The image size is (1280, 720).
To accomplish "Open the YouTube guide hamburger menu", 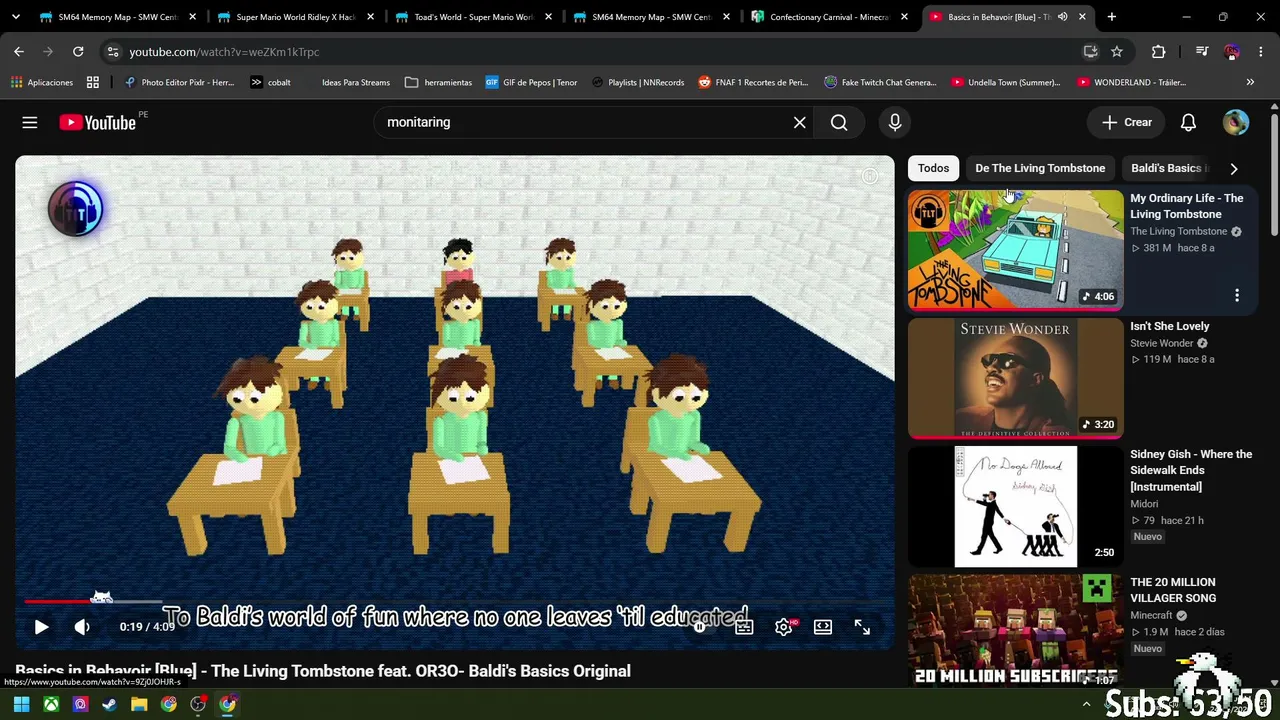I will [x=30, y=122].
